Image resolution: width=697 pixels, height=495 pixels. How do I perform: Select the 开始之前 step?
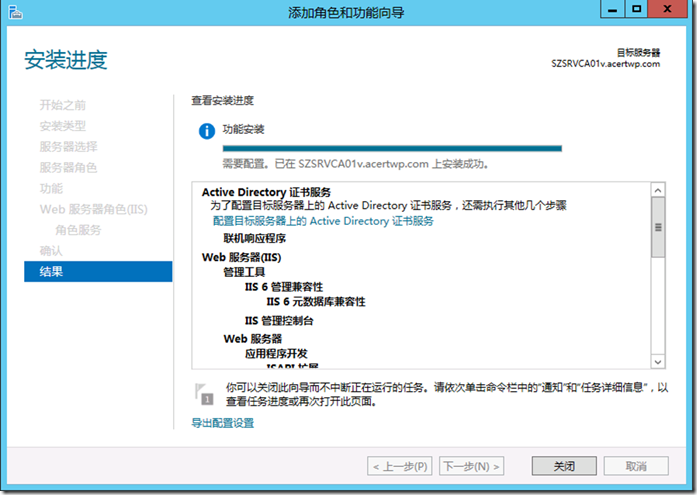click(63, 105)
